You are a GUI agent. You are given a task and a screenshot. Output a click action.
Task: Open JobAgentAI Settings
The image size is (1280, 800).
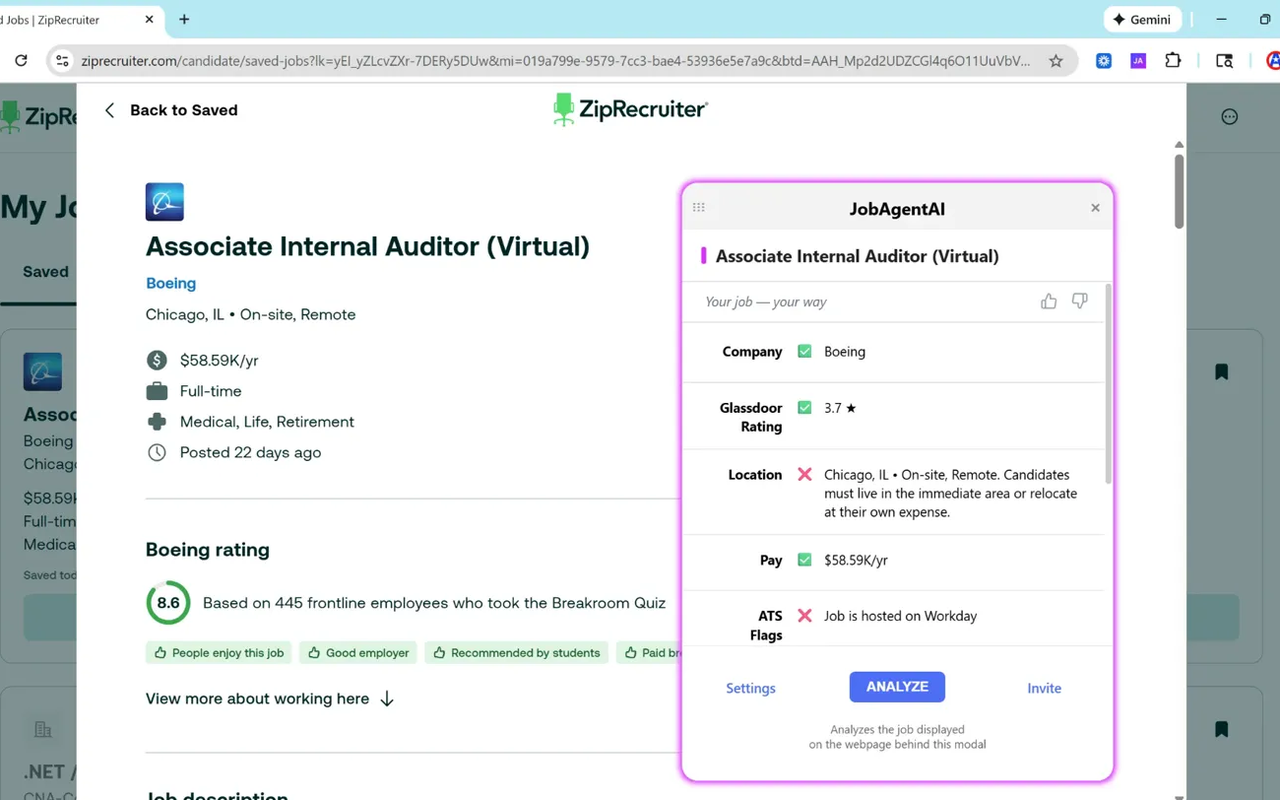[751, 688]
